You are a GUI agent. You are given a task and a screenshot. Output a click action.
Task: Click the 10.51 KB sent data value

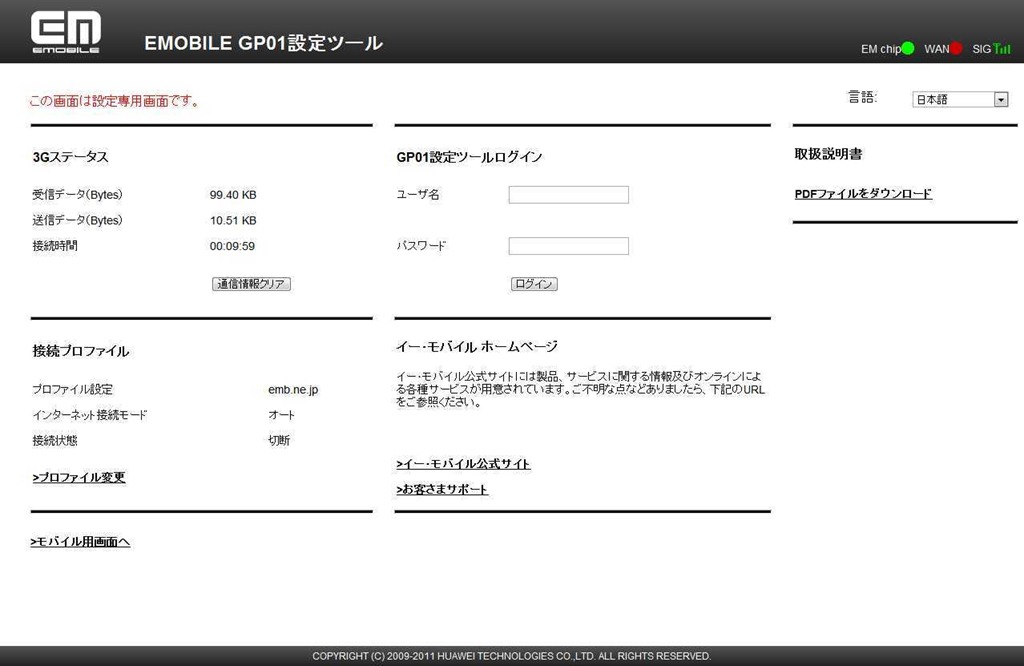coord(233,220)
